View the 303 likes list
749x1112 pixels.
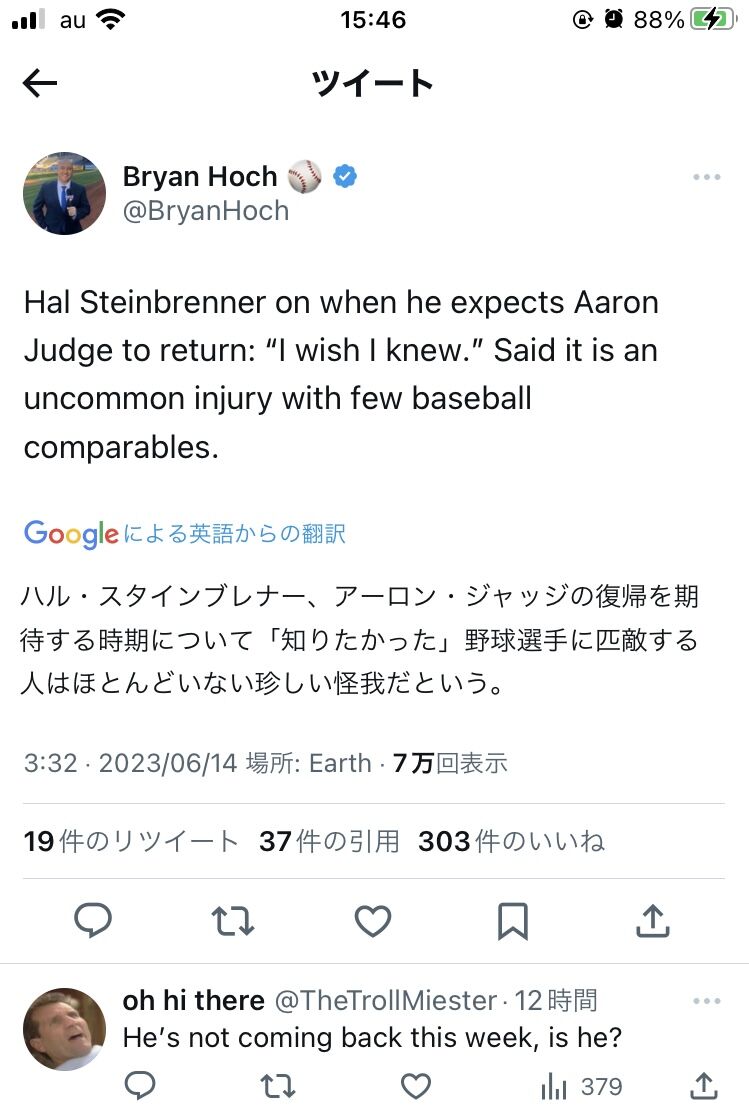click(511, 841)
